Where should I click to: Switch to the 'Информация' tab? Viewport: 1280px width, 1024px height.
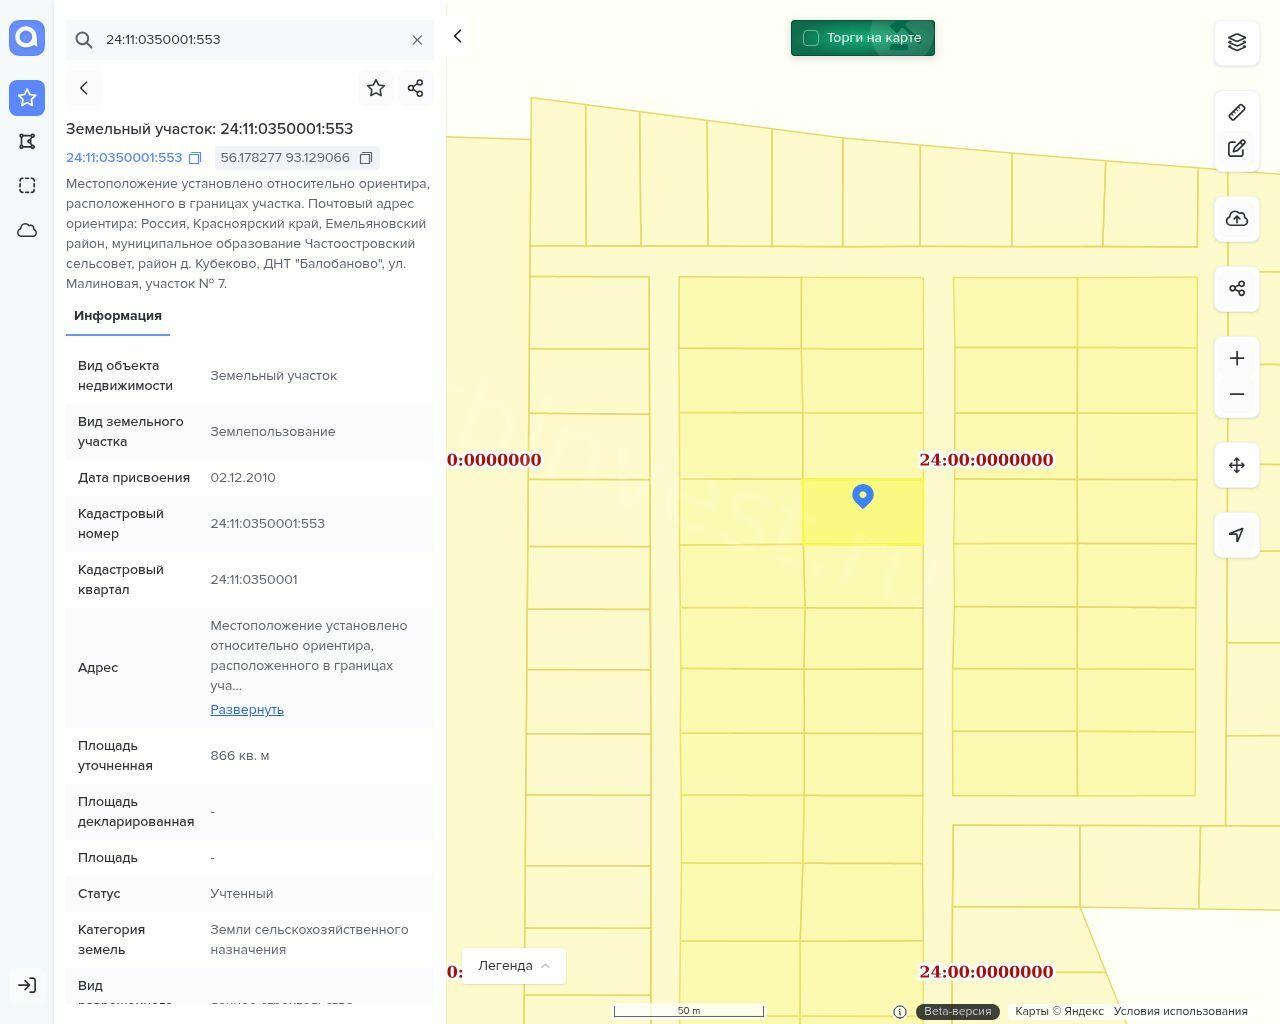pos(118,316)
